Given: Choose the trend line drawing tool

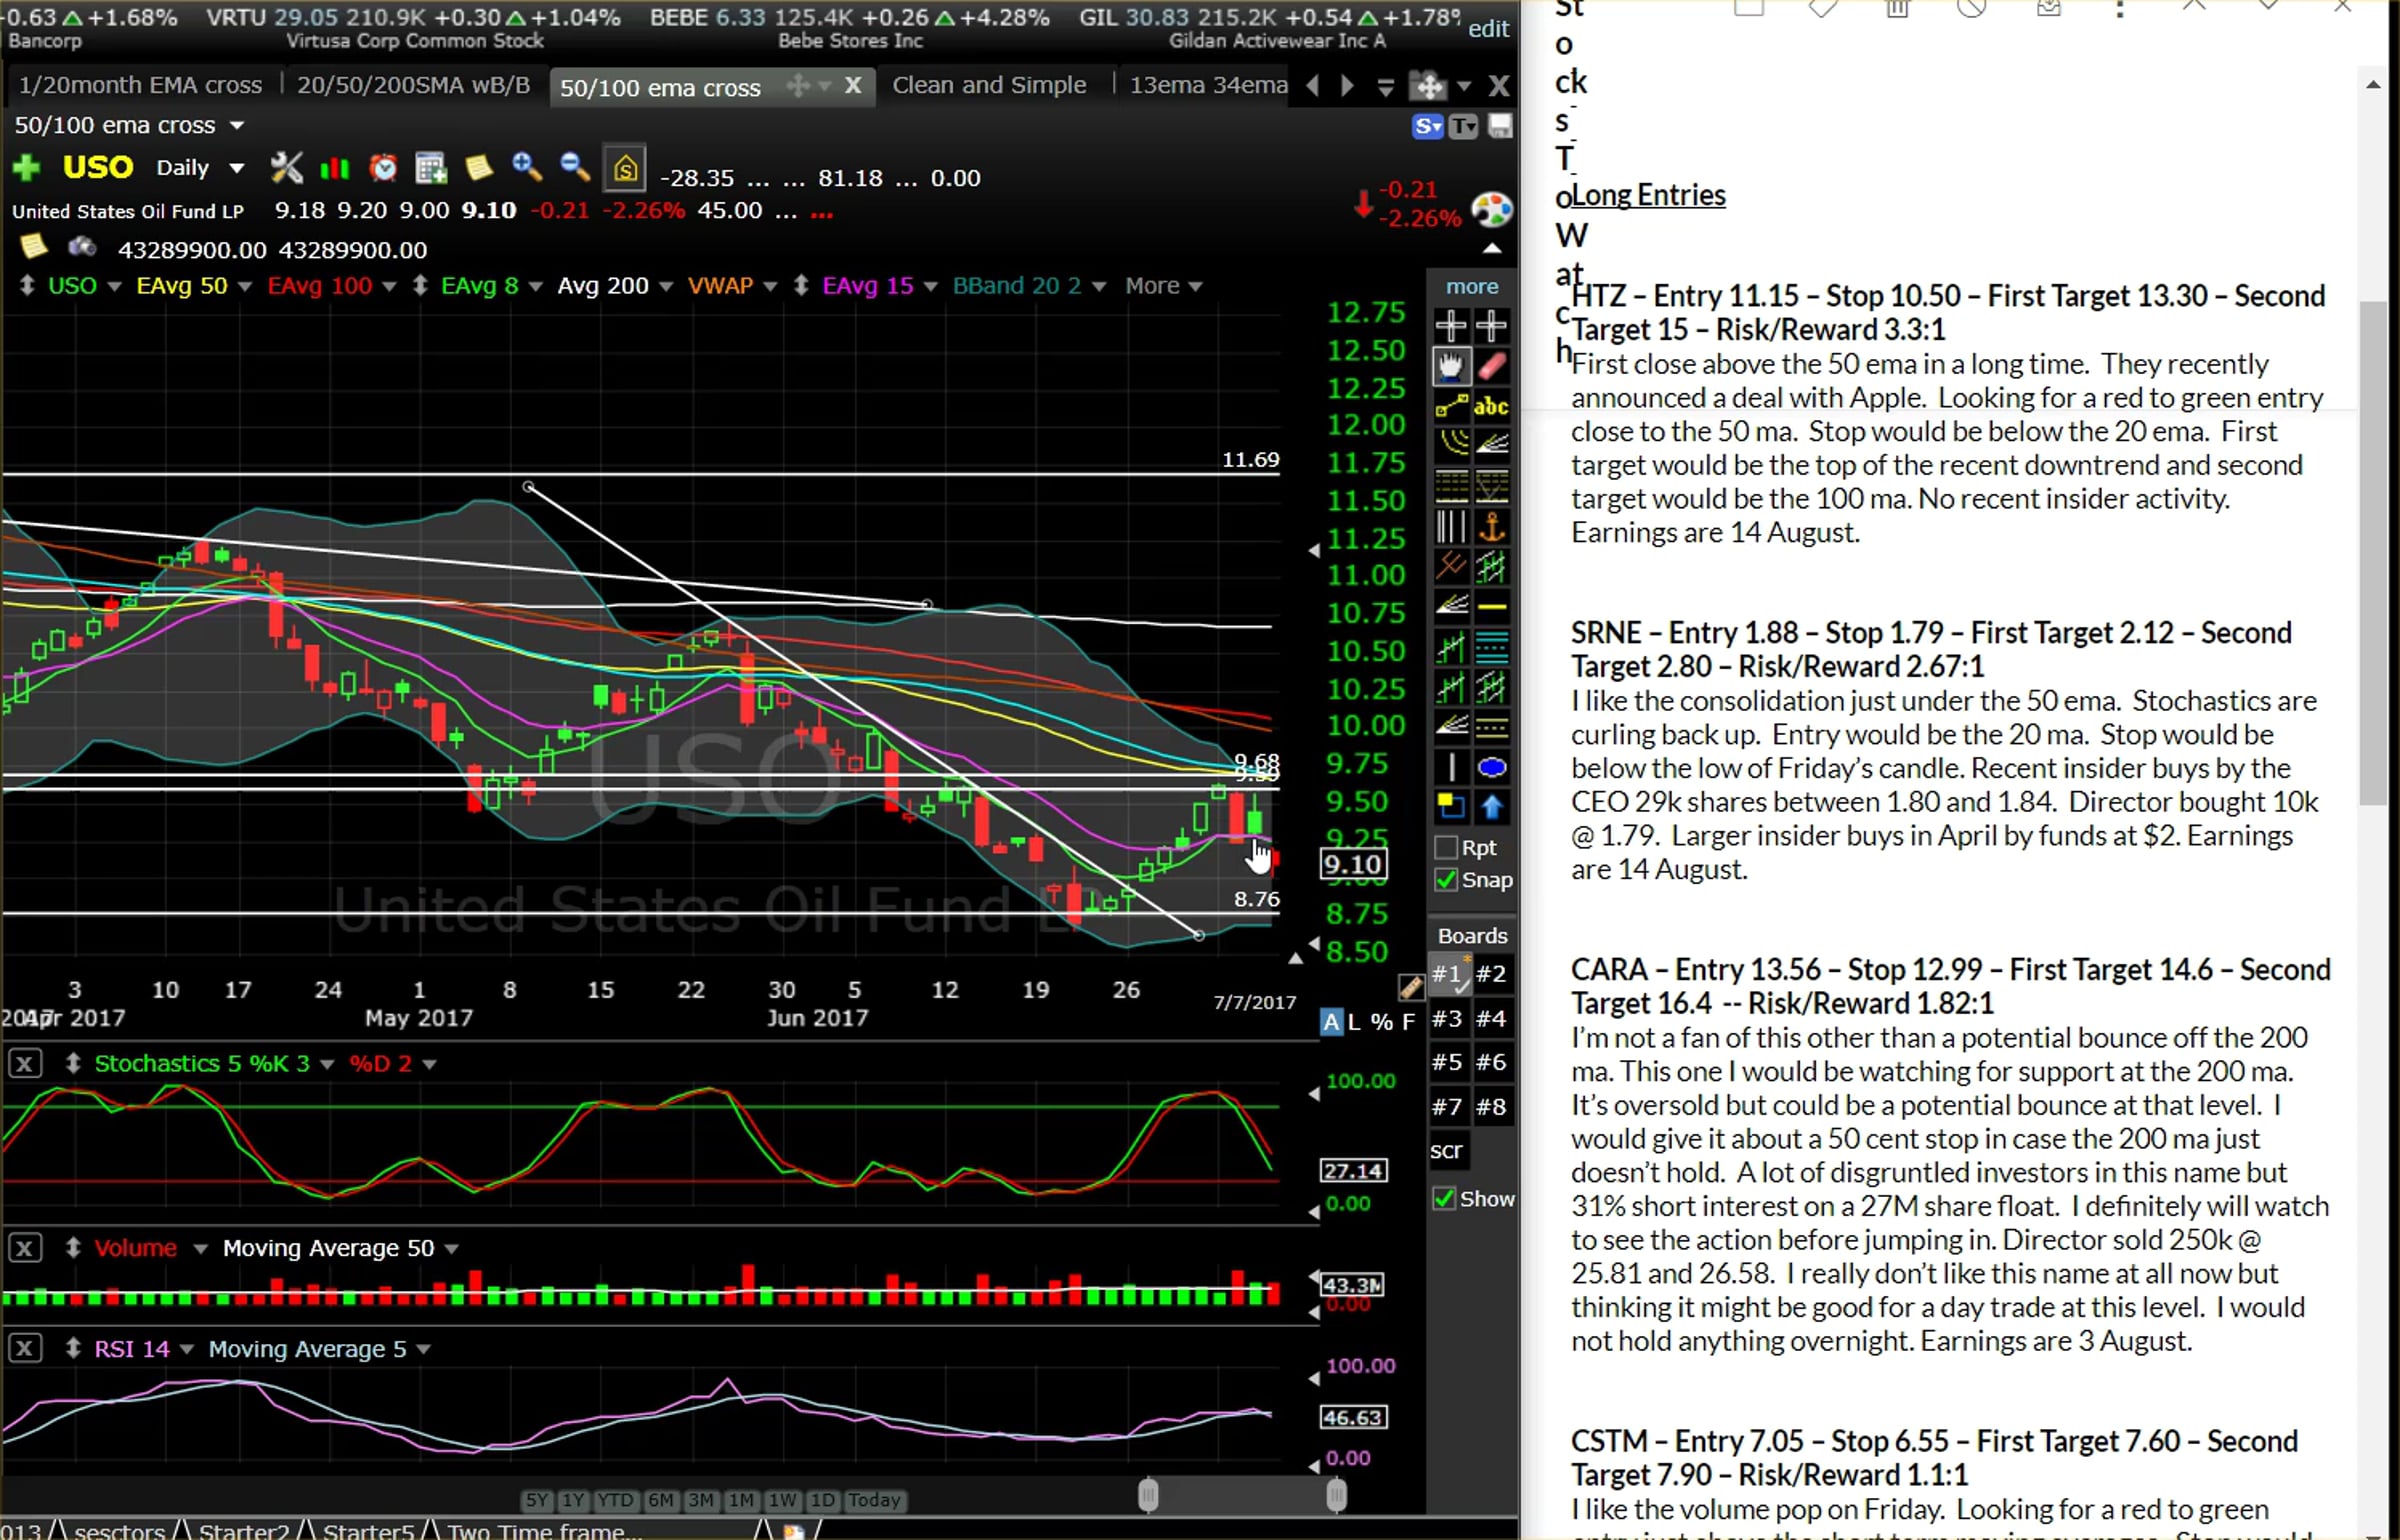Looking at the screenshot, I should pos(1451,405).
